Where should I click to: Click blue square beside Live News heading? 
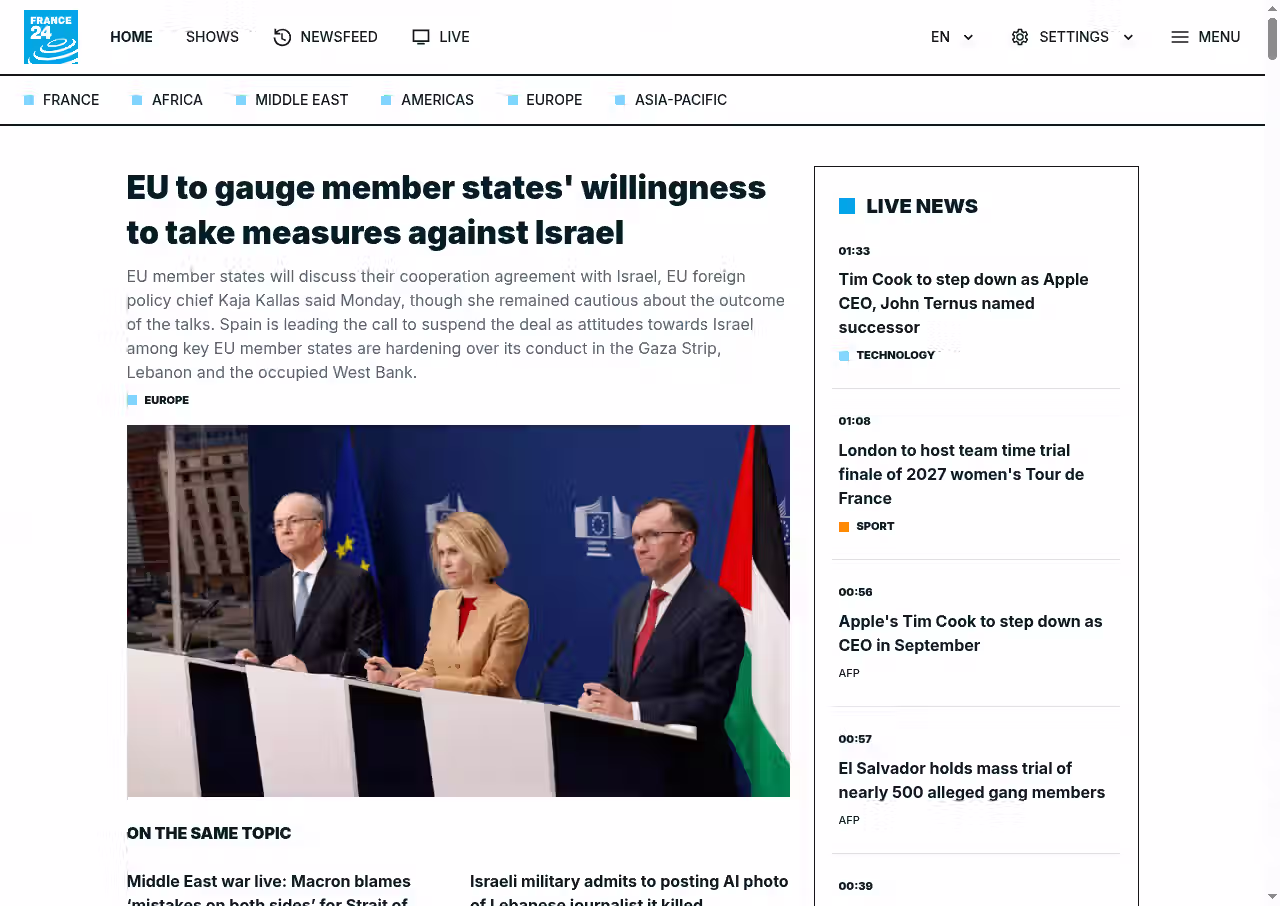(847, 206)
